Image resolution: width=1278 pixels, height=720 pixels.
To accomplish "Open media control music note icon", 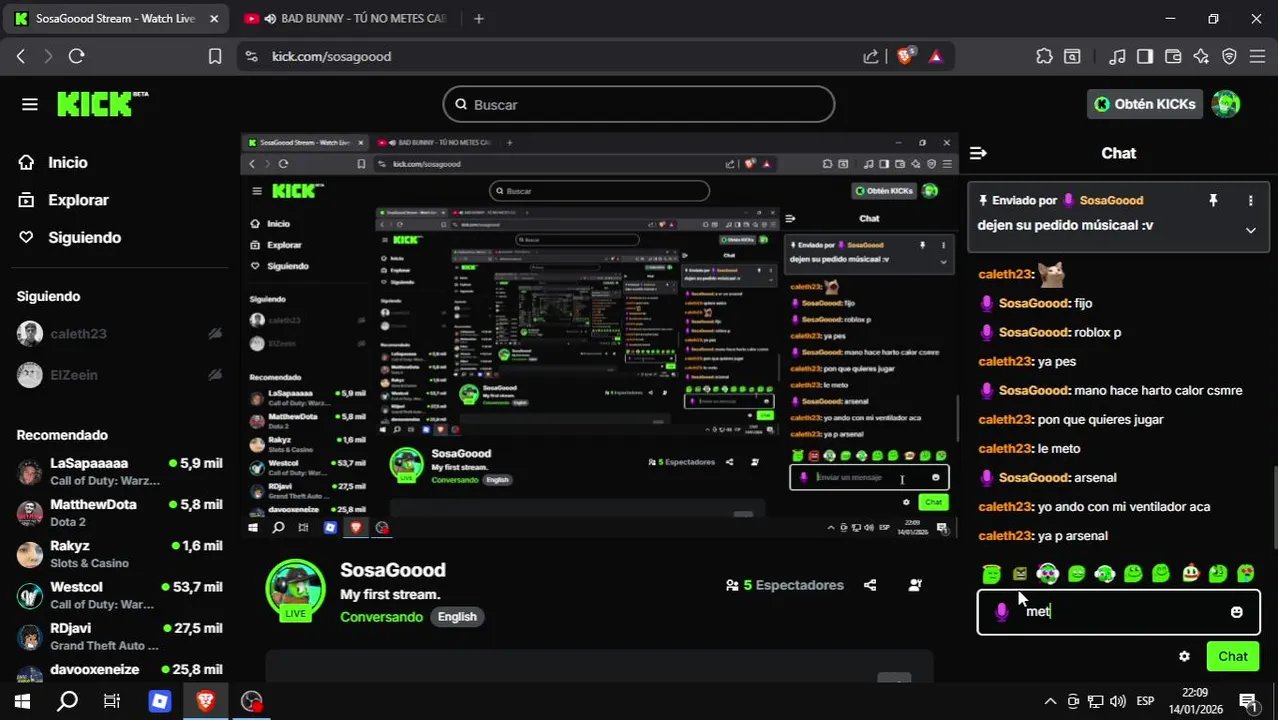I will pyautogui.click(x=1118, y=57).
